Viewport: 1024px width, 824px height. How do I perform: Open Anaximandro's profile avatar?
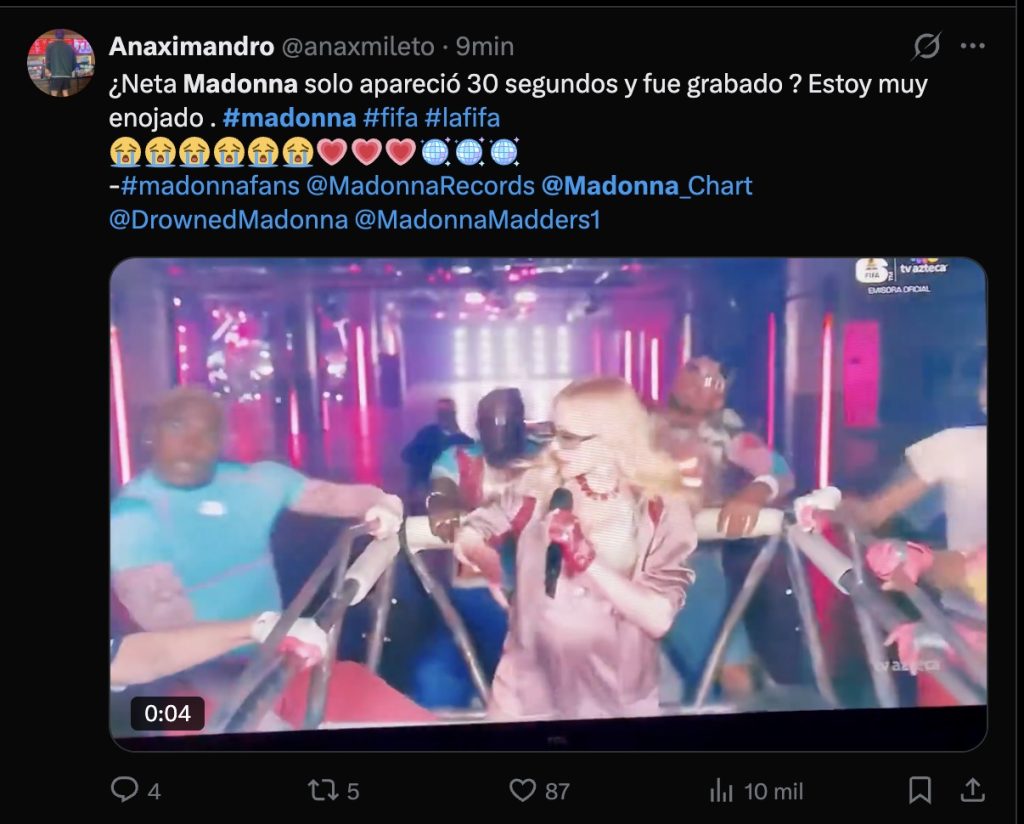point(61,63)
